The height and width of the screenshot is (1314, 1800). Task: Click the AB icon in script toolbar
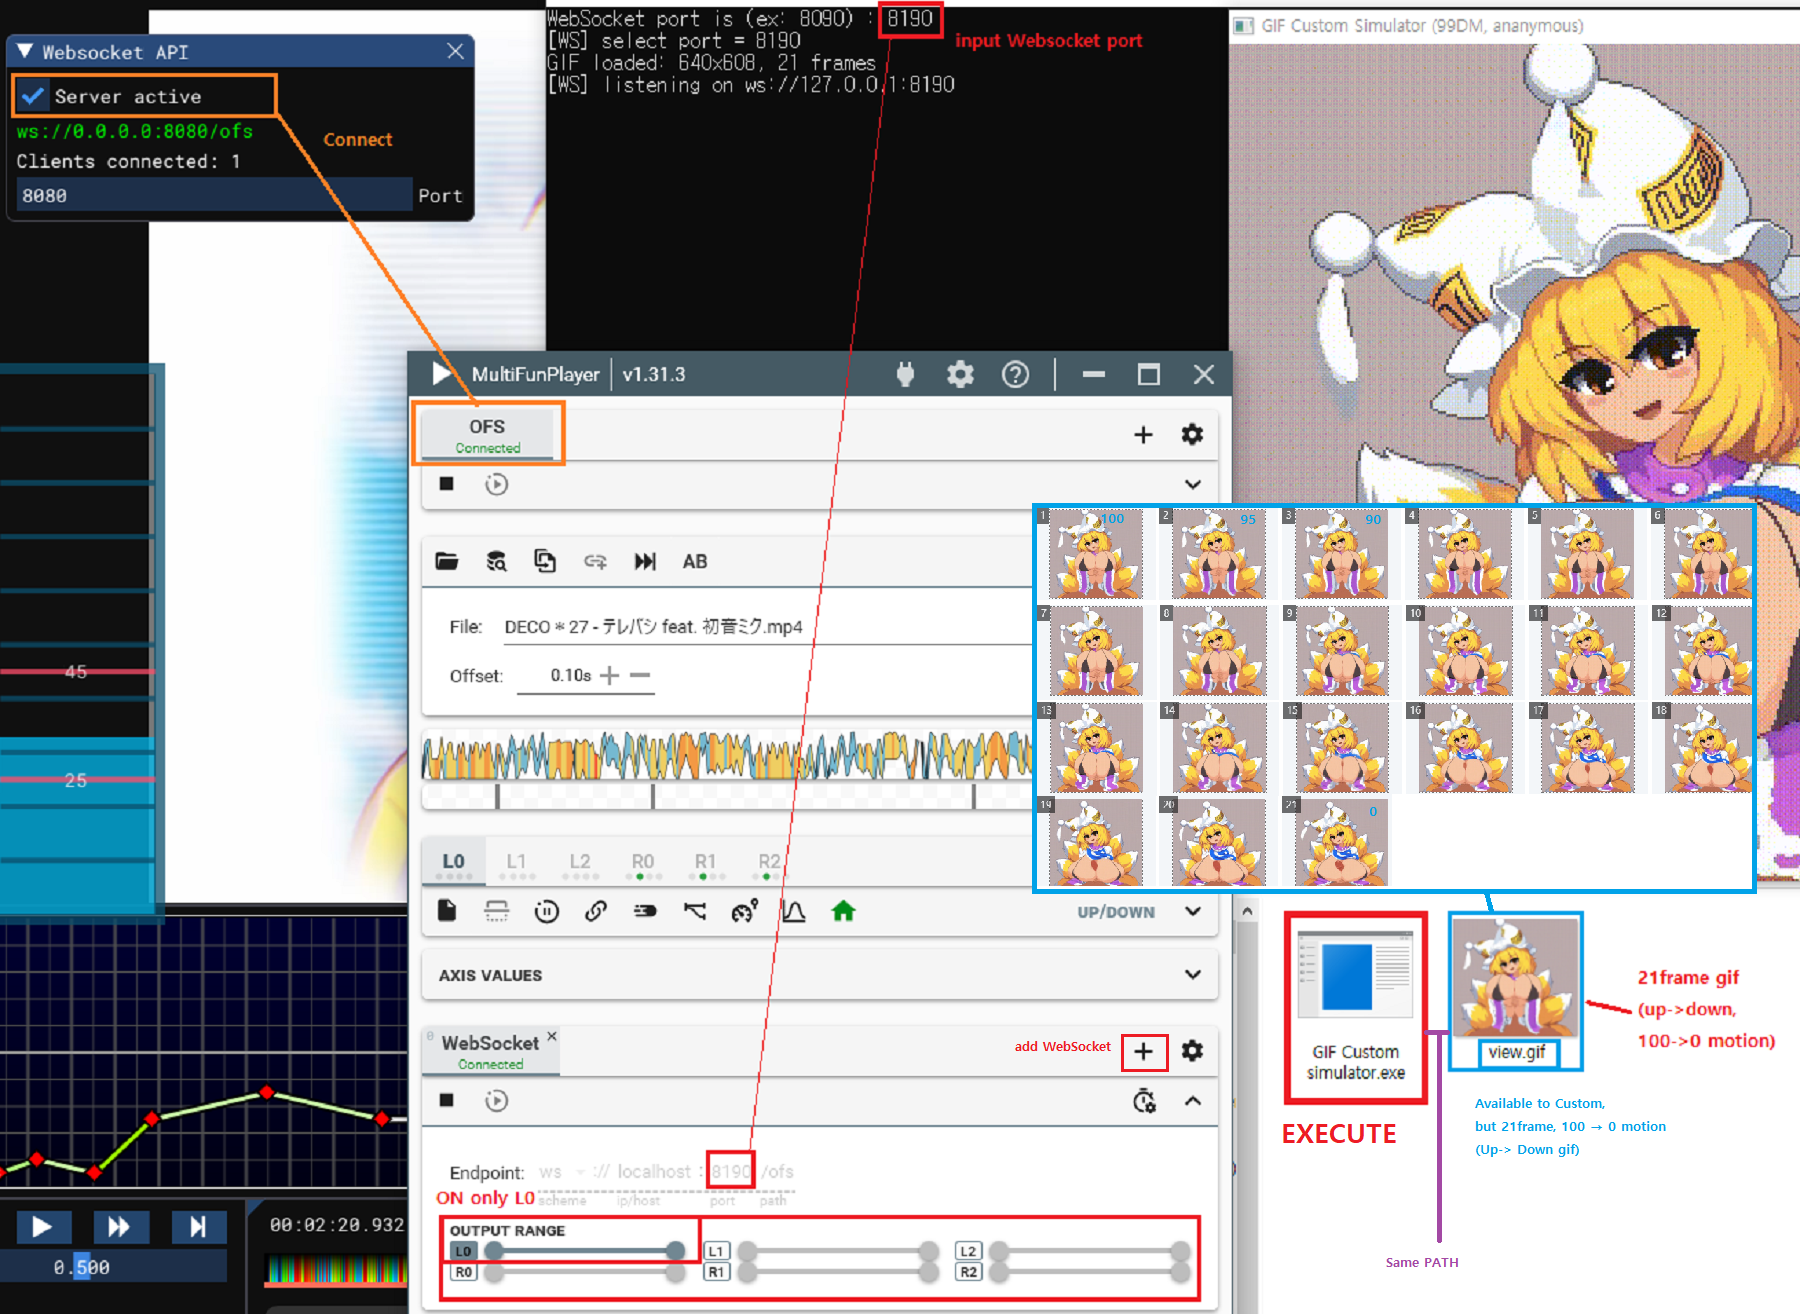point(695,562)
